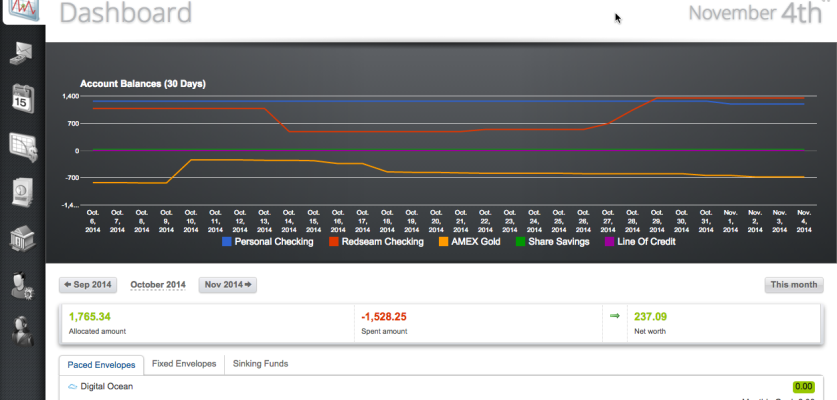837x400 pixels.
Task: Open the dashboard chart icon in sidebar
Action: 22,10
